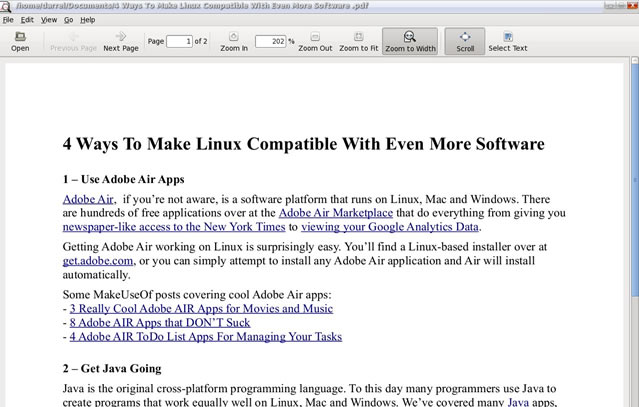The height and width of the screenshot is (407, 639).
Task: Click the Zoom In toolbar icon
Action: (x=234, y=42)
